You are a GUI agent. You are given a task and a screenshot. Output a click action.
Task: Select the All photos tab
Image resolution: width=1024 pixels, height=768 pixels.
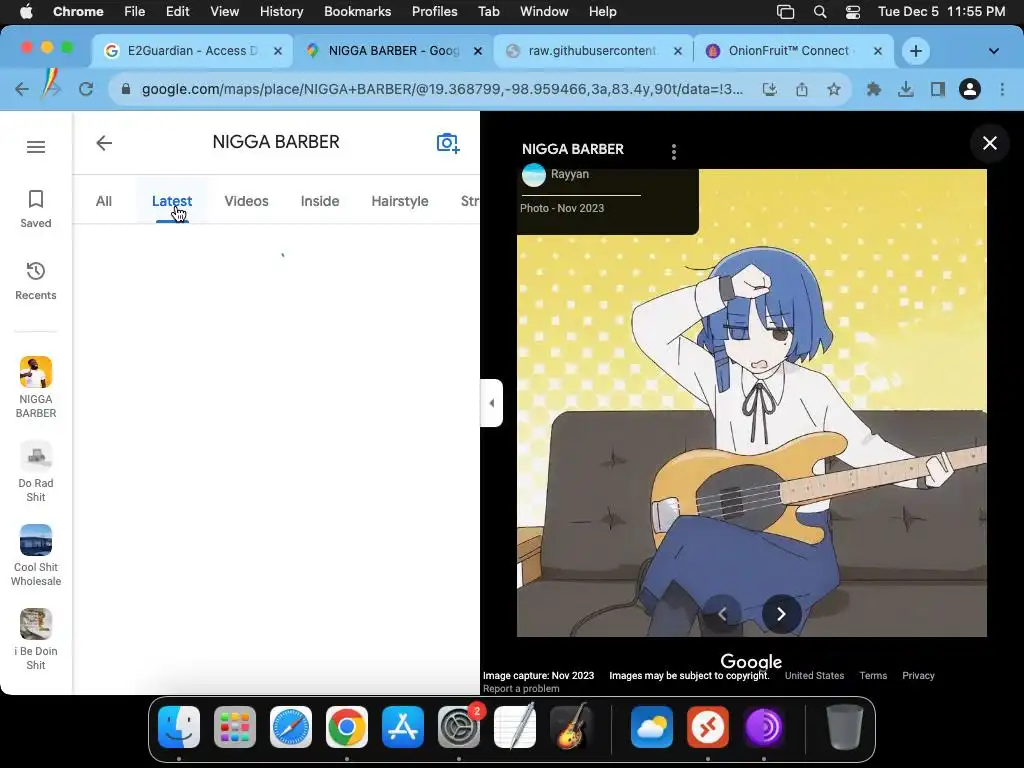[x=104, y=201]
